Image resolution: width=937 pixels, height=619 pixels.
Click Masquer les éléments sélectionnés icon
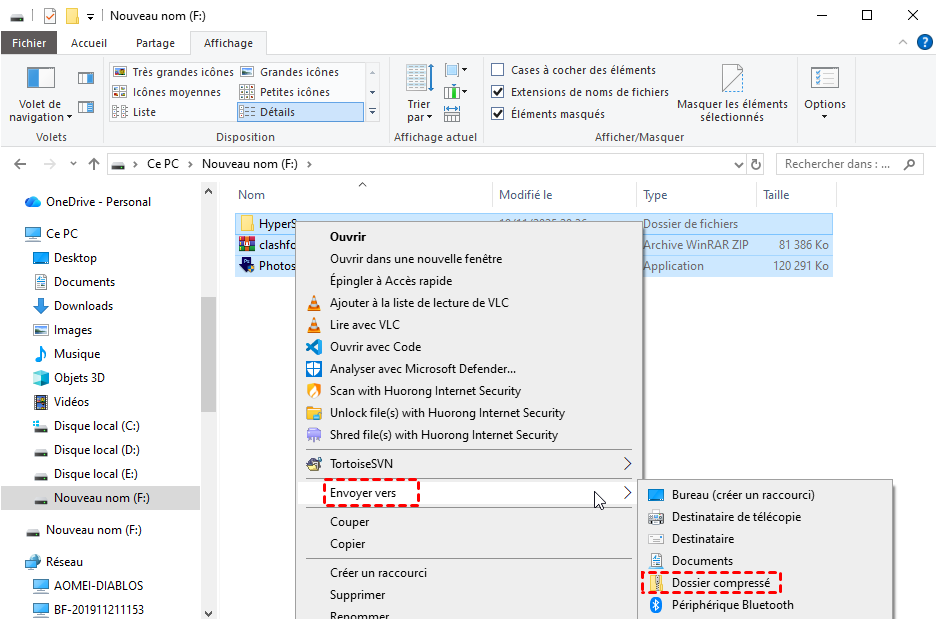tap(732, 80)
